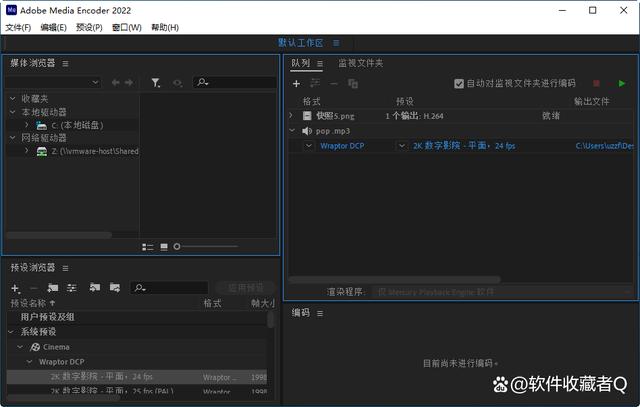This screenshot has height=407, width=640.
Task: Select the 2K 数字影院 24 fps preset row
Action: [137, 377]
